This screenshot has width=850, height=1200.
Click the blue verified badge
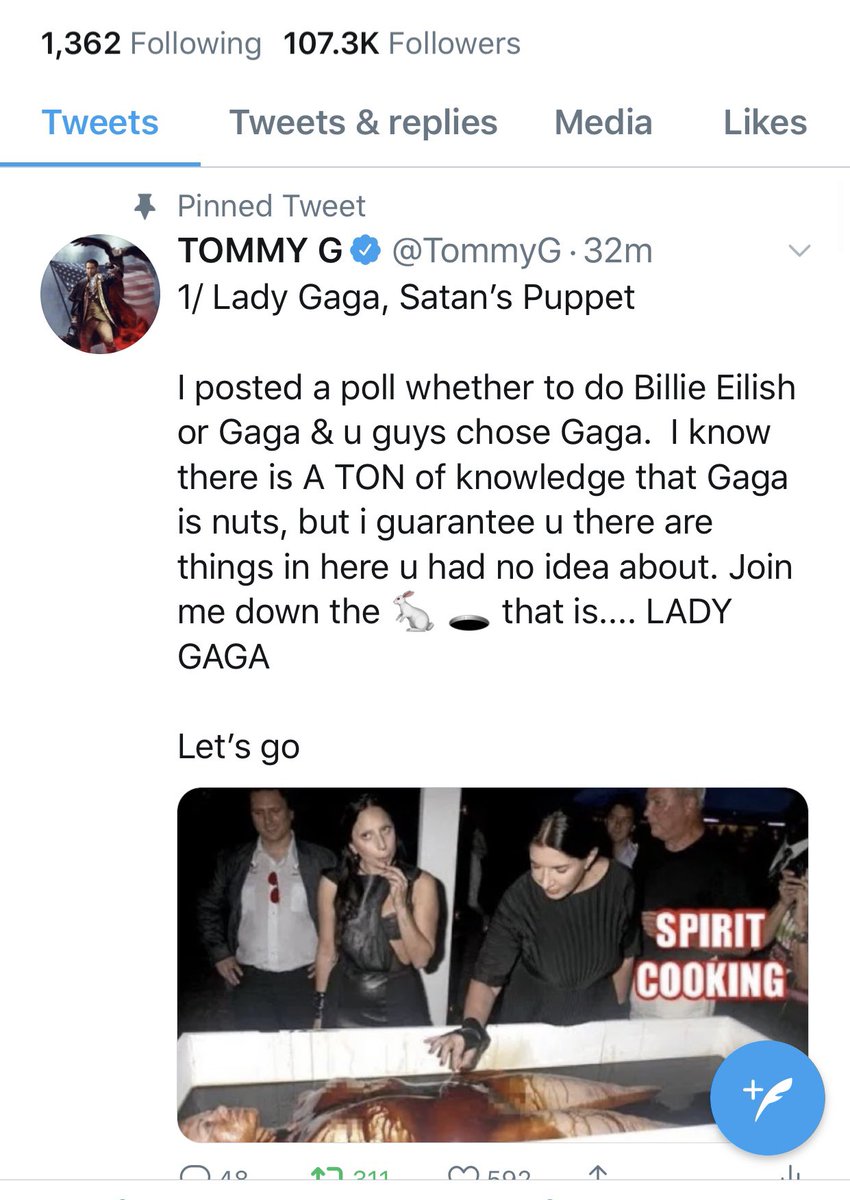(366, 251)
